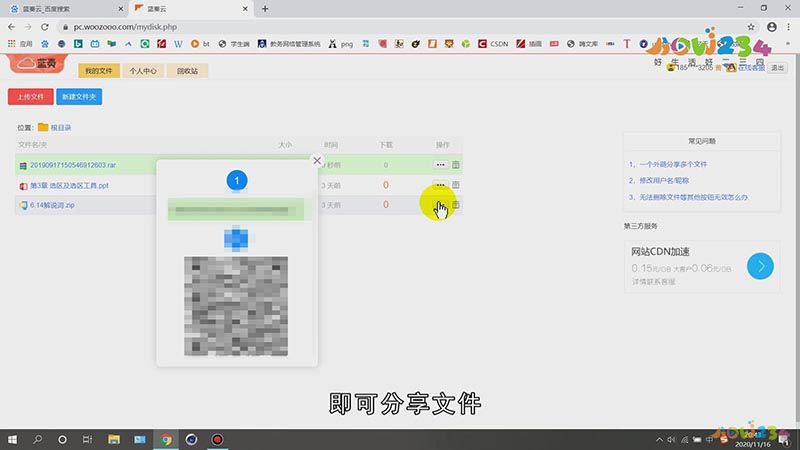Reload the page with the refresh icon
The image size is (800, 450).
pos(45,27)
